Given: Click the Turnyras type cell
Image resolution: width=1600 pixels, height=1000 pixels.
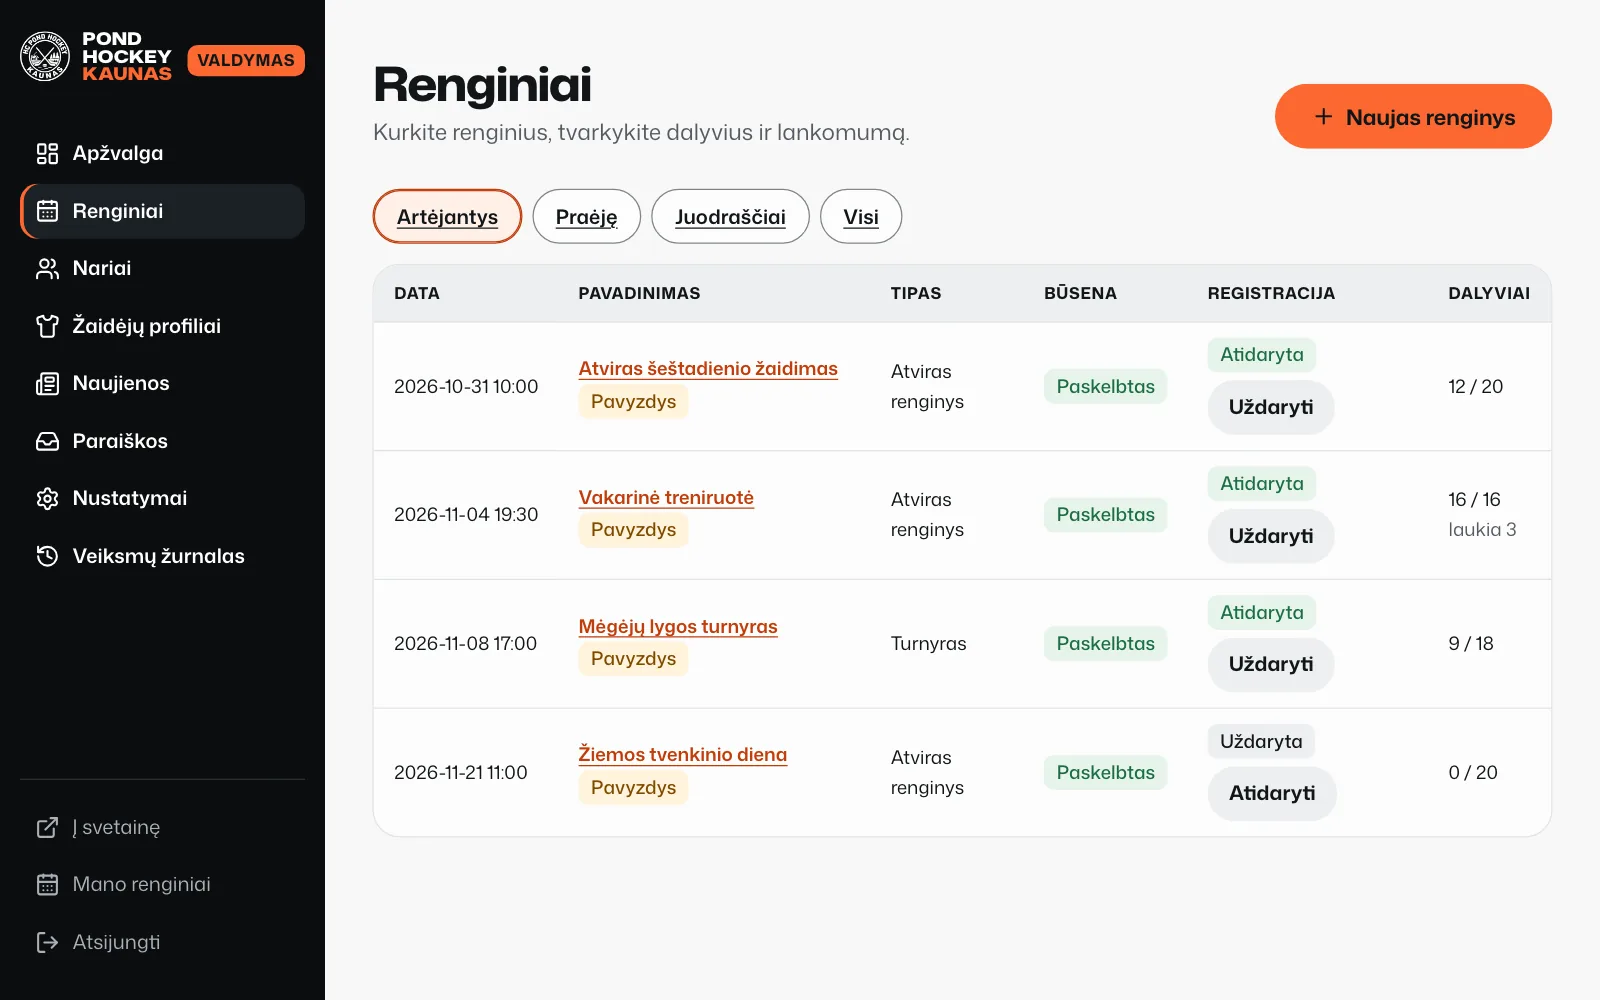Looking at the screenshot, I should (928, 643).
